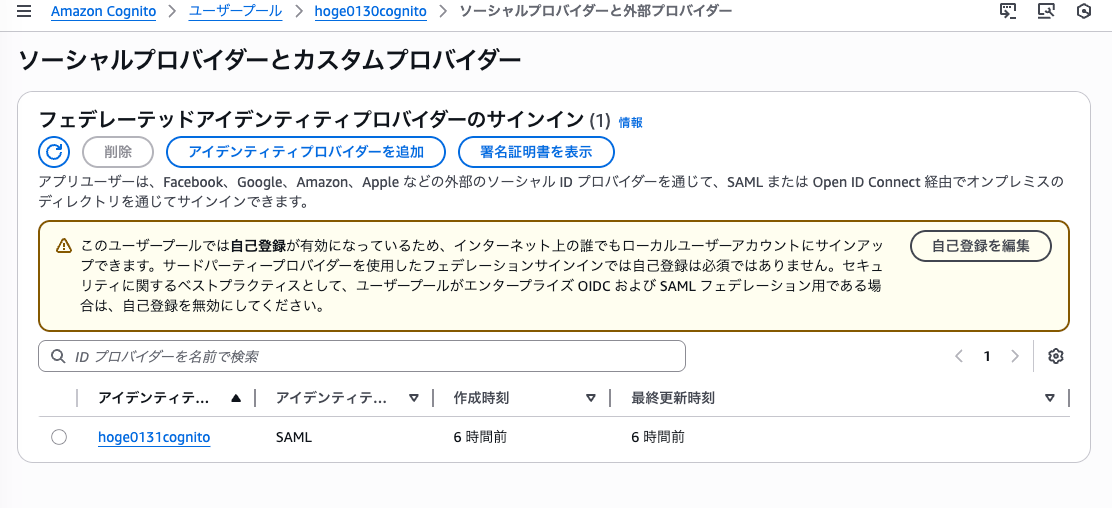Click the refresh identity providers icon
1112x508 pixels.
[x=54, y=152]
